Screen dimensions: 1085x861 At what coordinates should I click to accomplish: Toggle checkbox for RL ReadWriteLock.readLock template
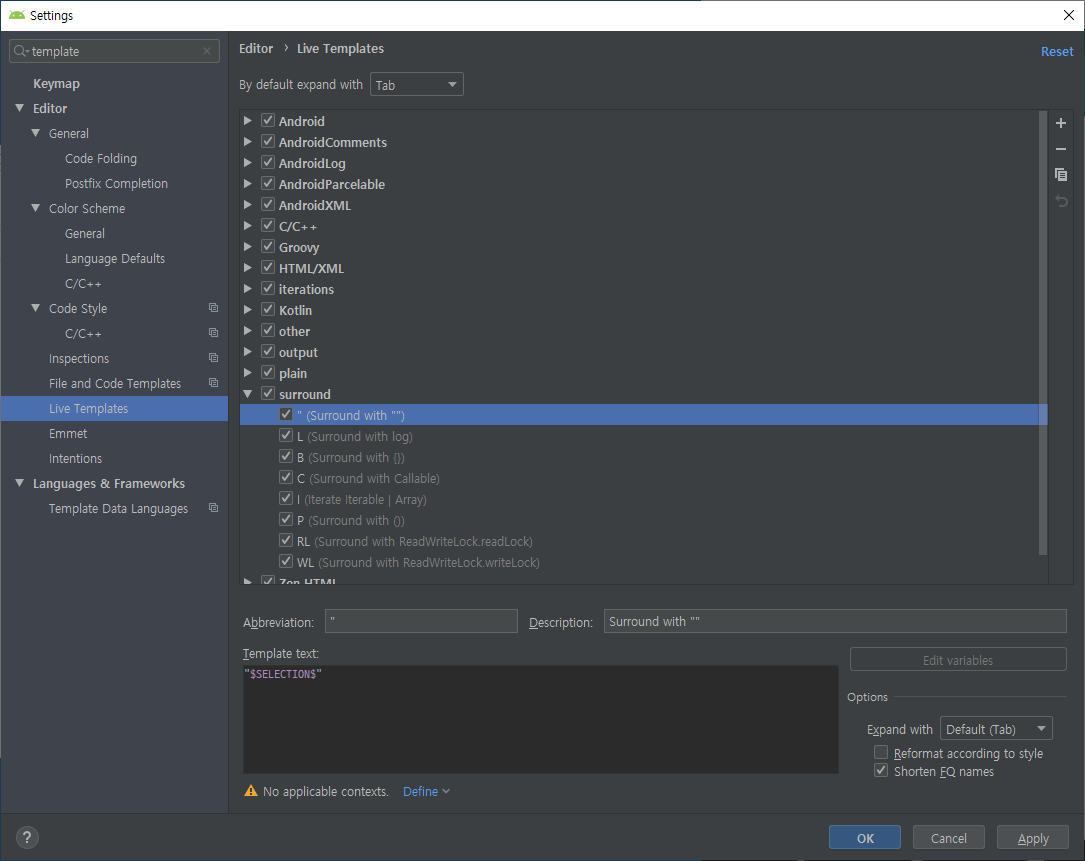tap(286, 541)
